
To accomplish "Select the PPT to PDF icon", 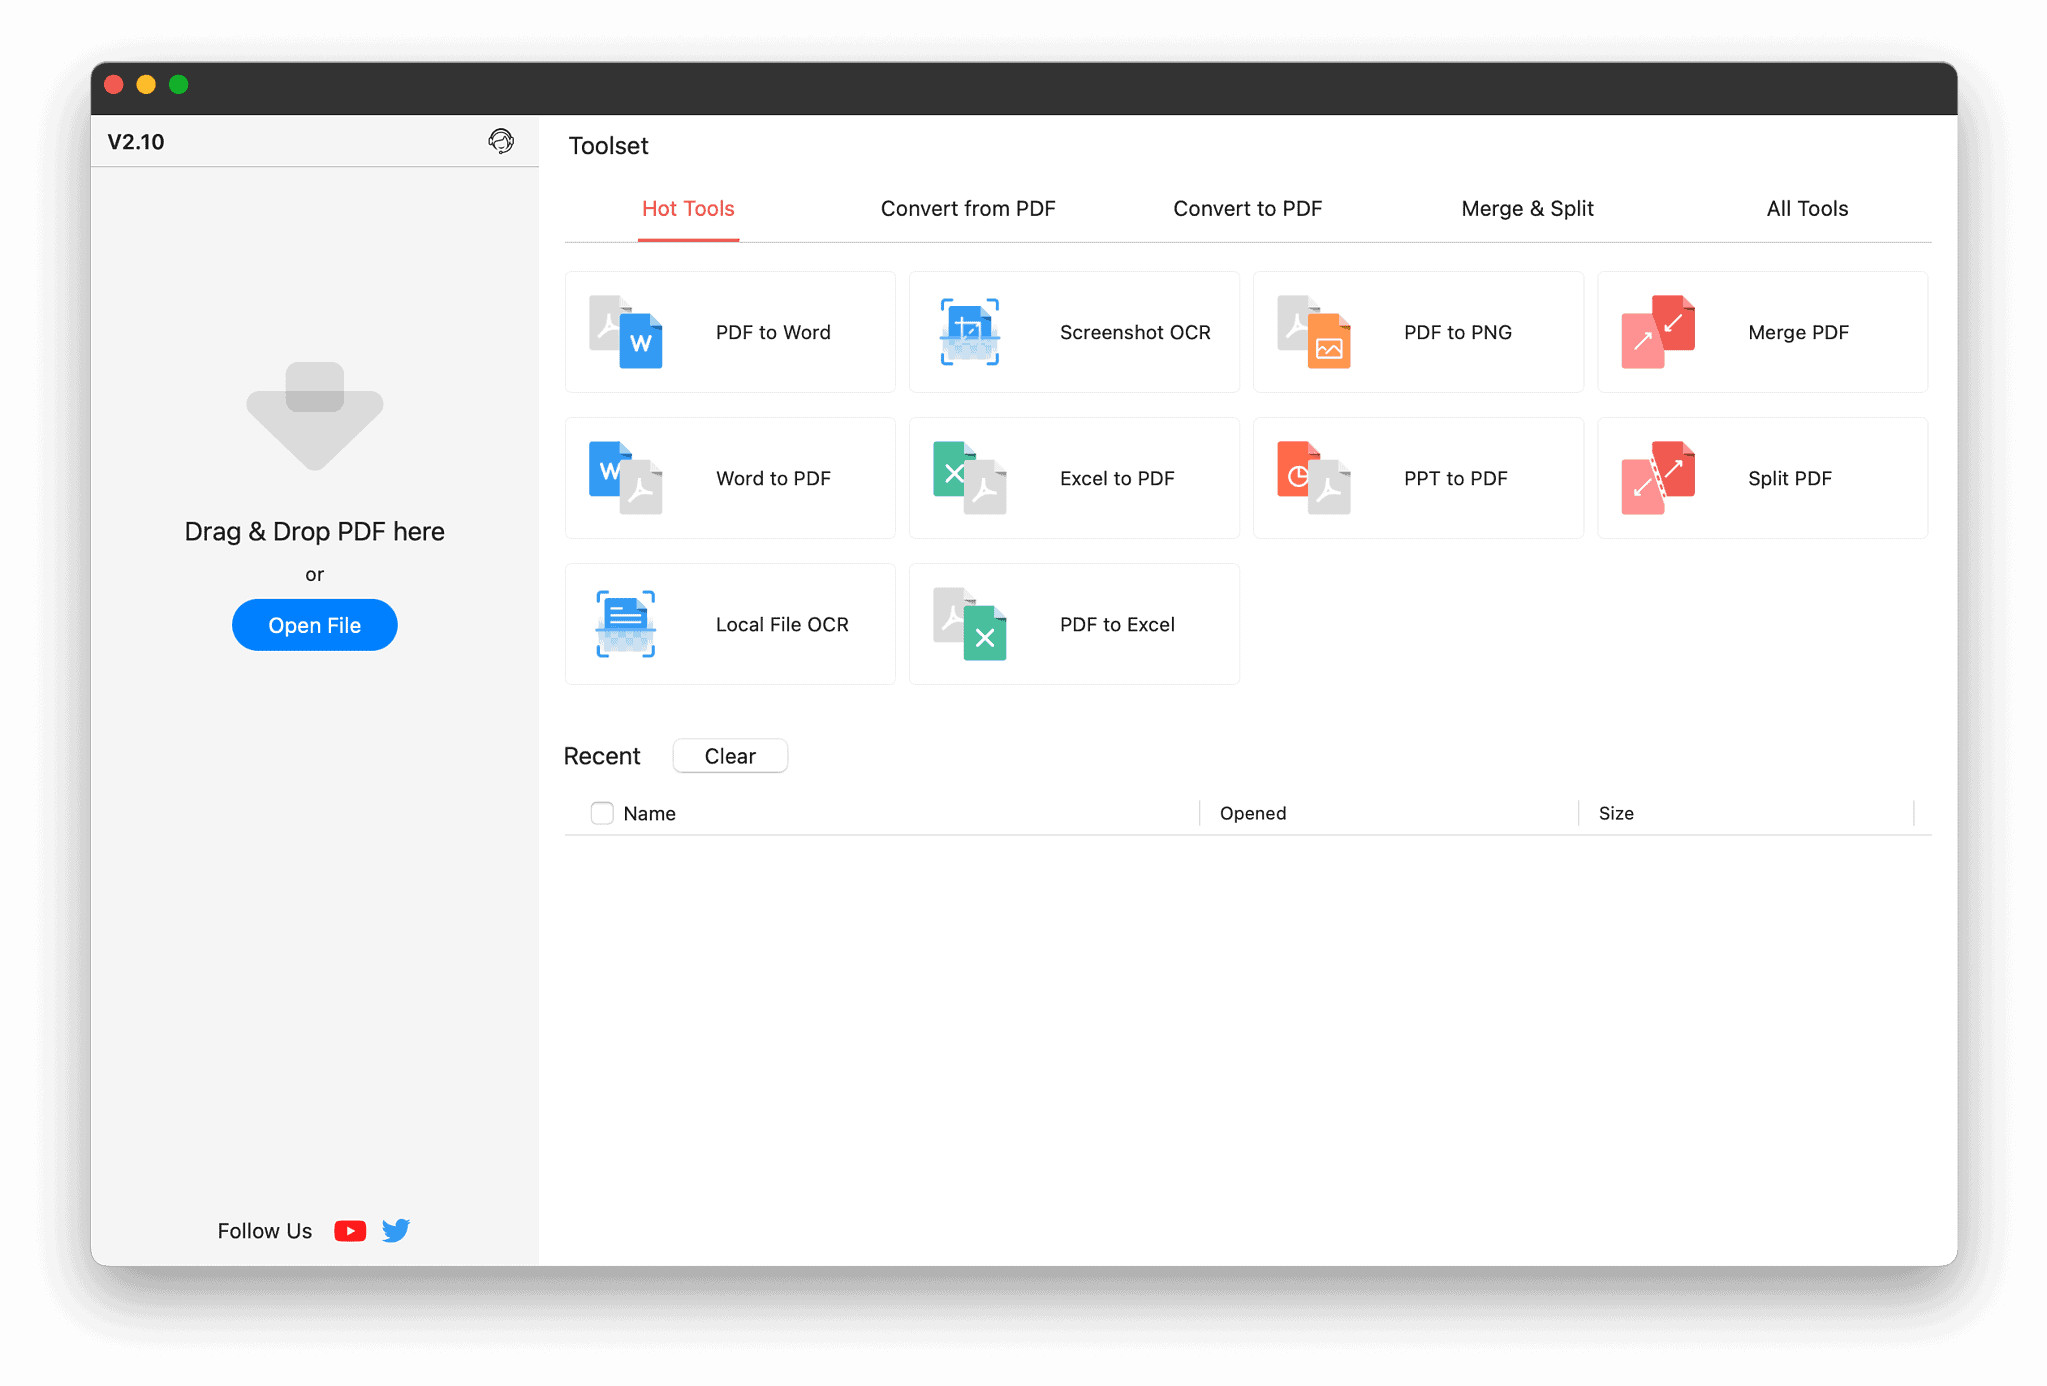I will click(1314, 478).
